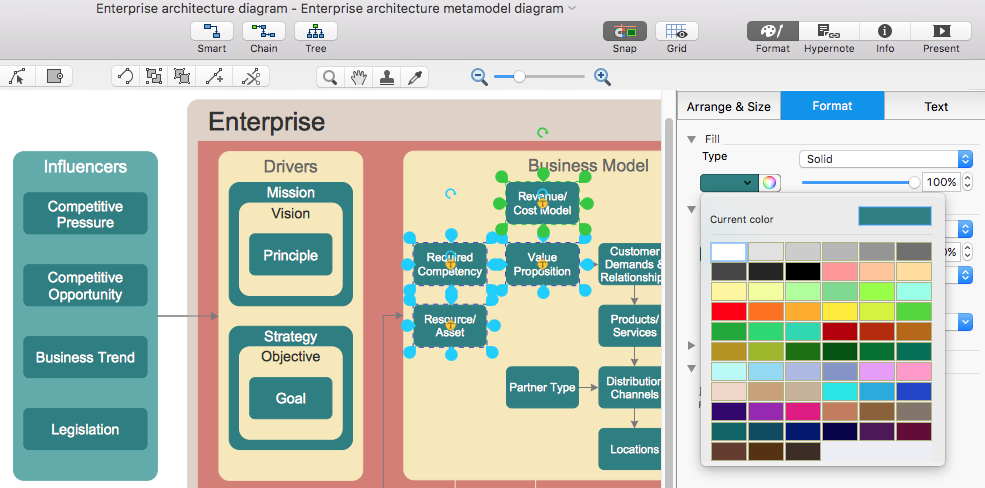
Task: Click the Hypernote button
Action: point(829,31)
